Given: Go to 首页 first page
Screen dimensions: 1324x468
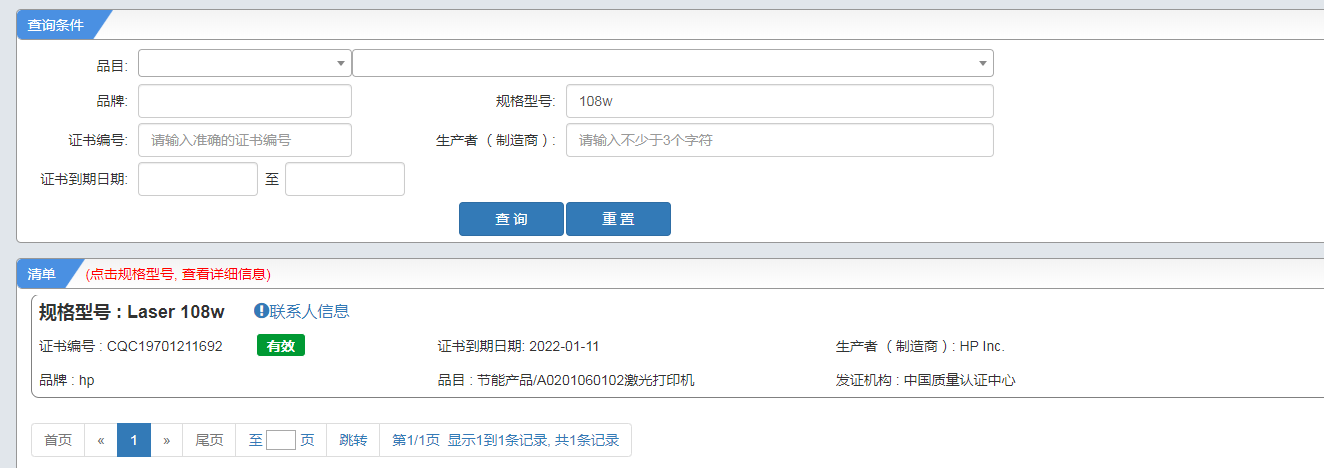Looking at the screenshot, I should click(58, 440).
